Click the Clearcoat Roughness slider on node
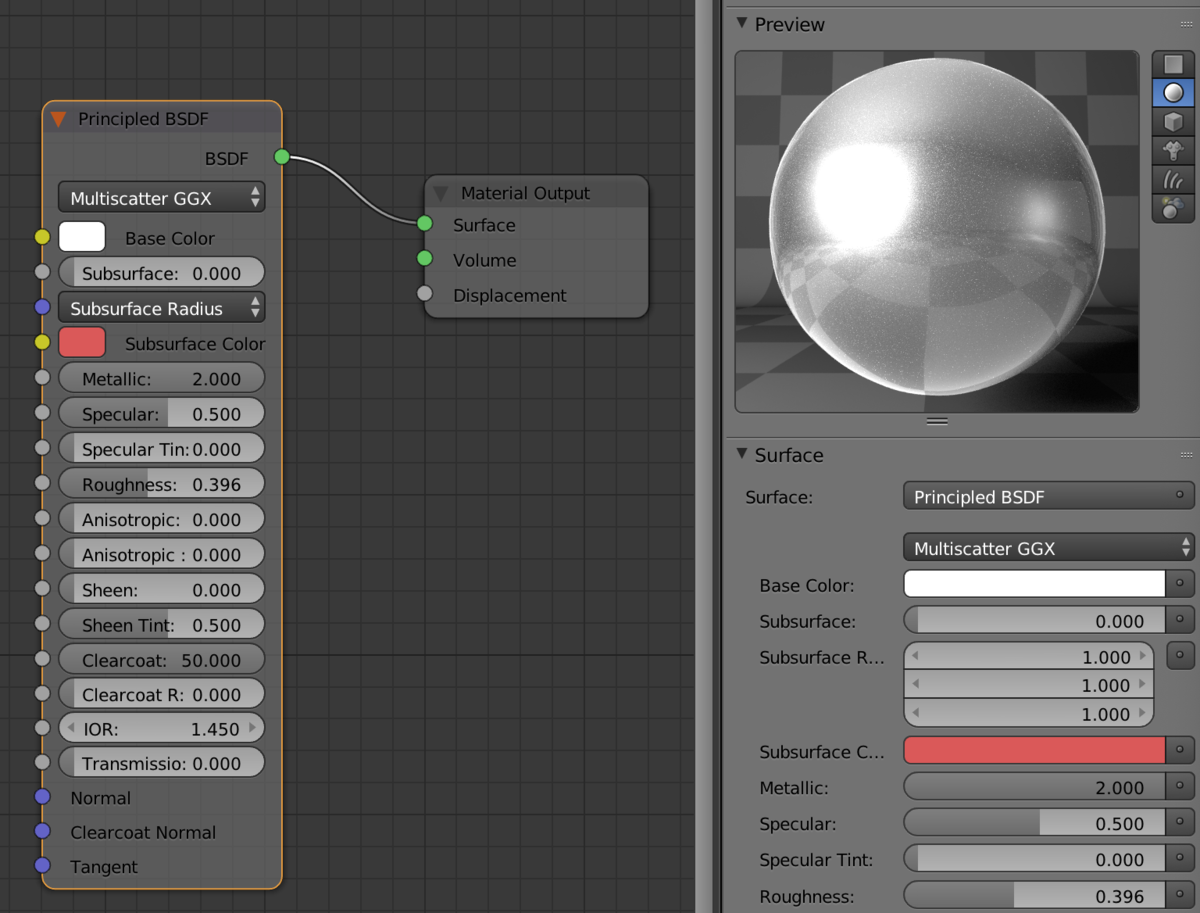This screenshot has height=913, width=1200. pos(161,694)
